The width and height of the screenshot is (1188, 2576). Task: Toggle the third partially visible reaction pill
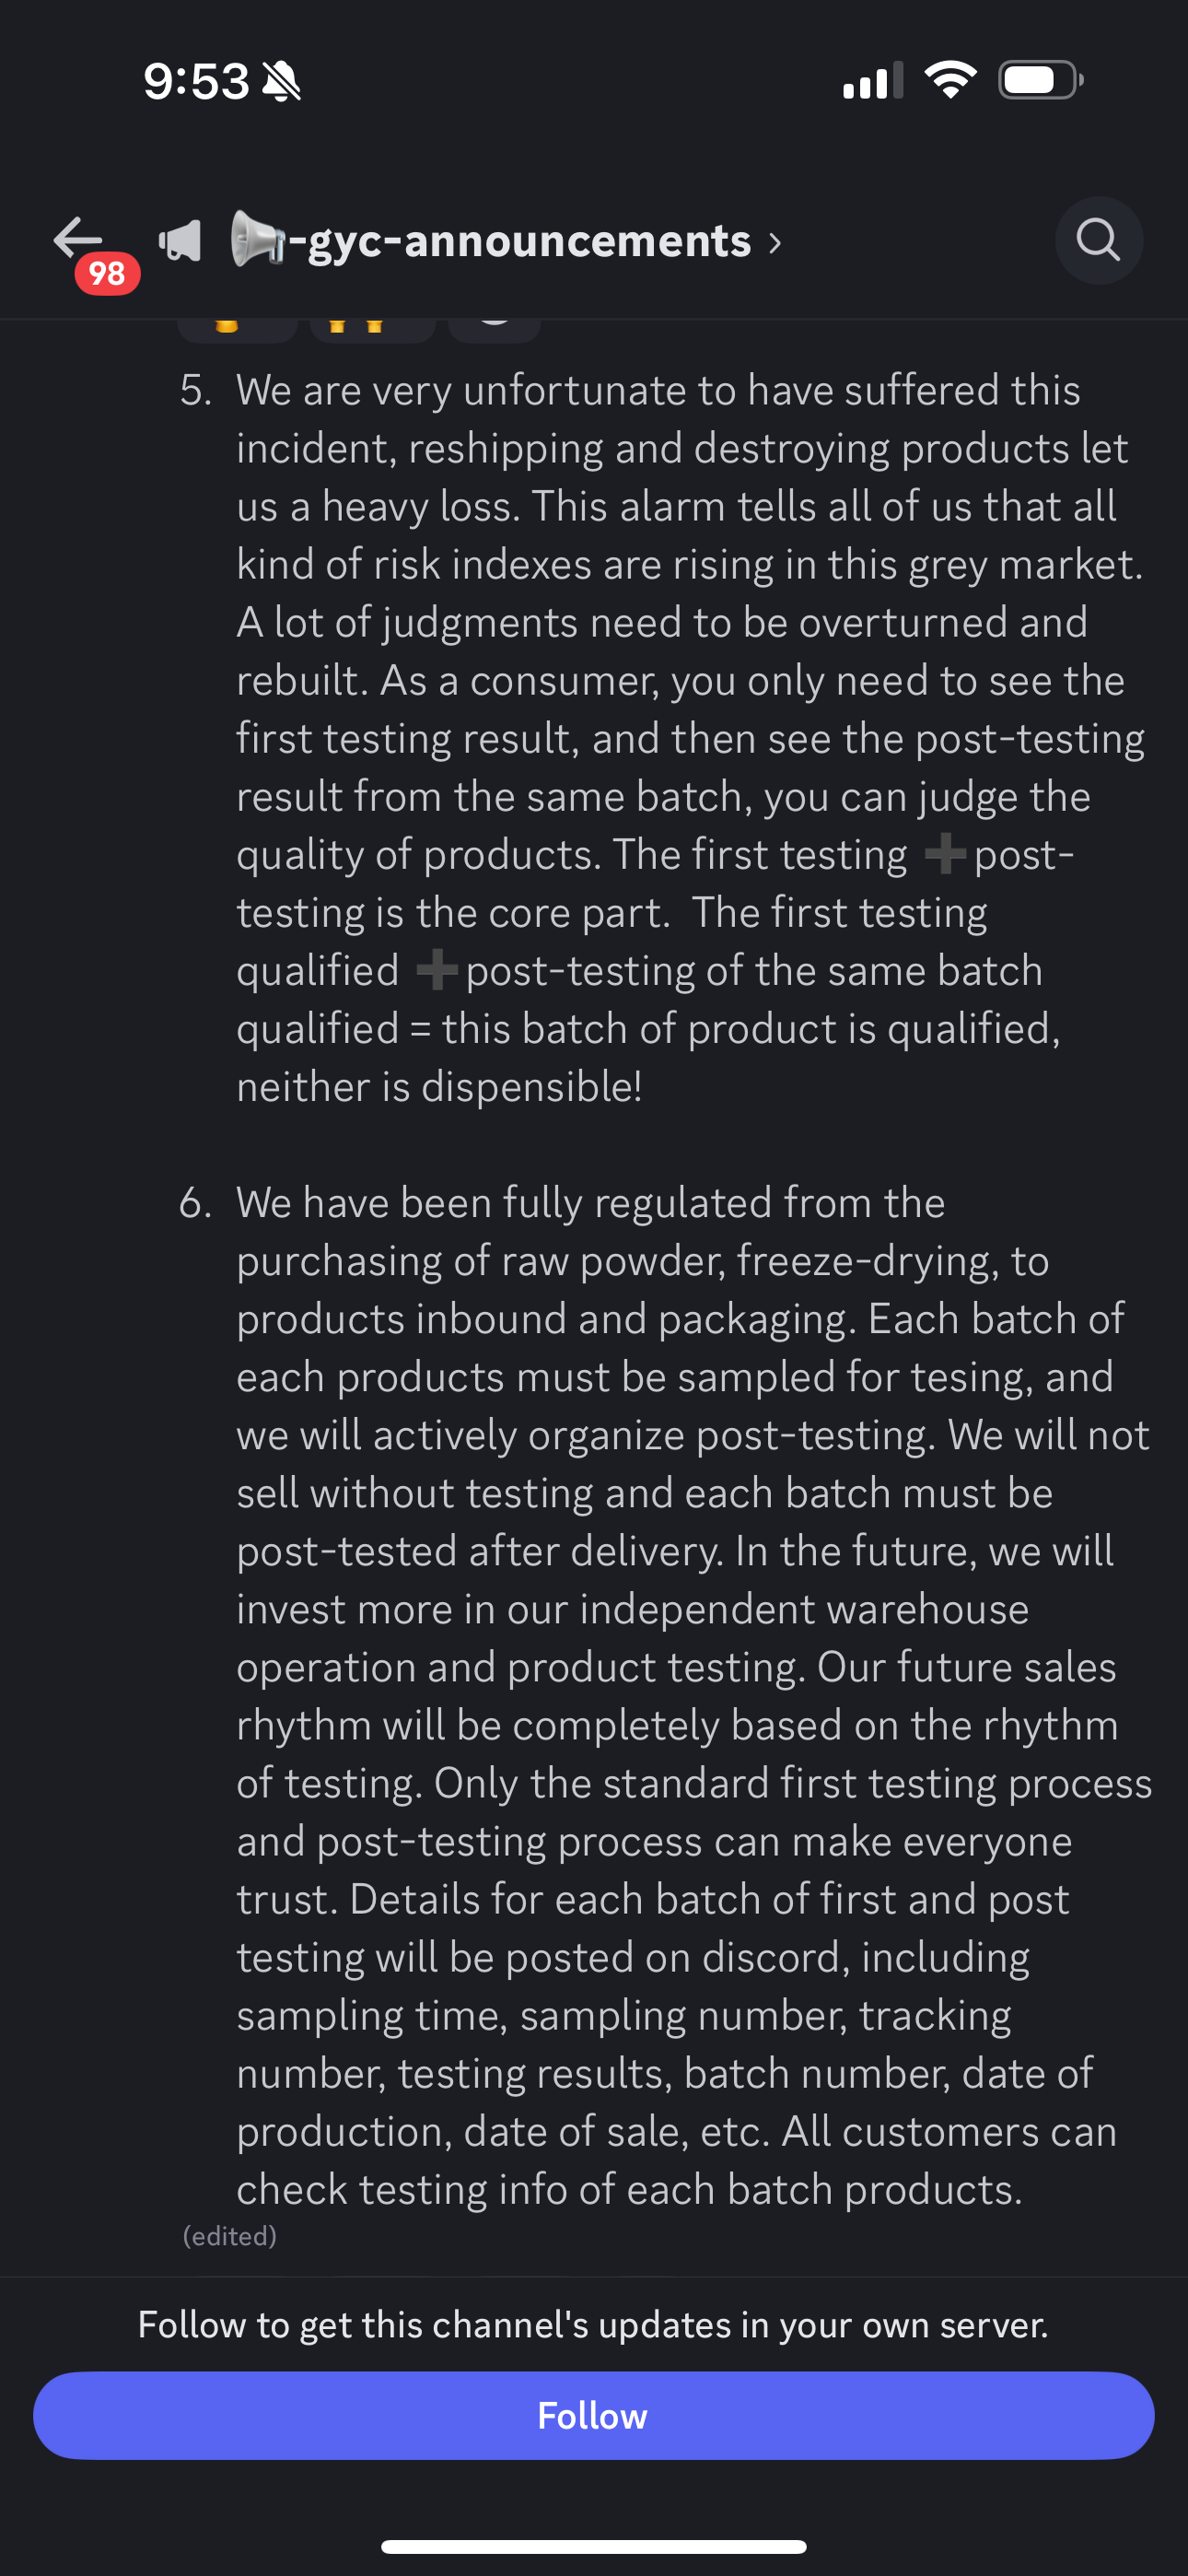click(x=495, y=330)
